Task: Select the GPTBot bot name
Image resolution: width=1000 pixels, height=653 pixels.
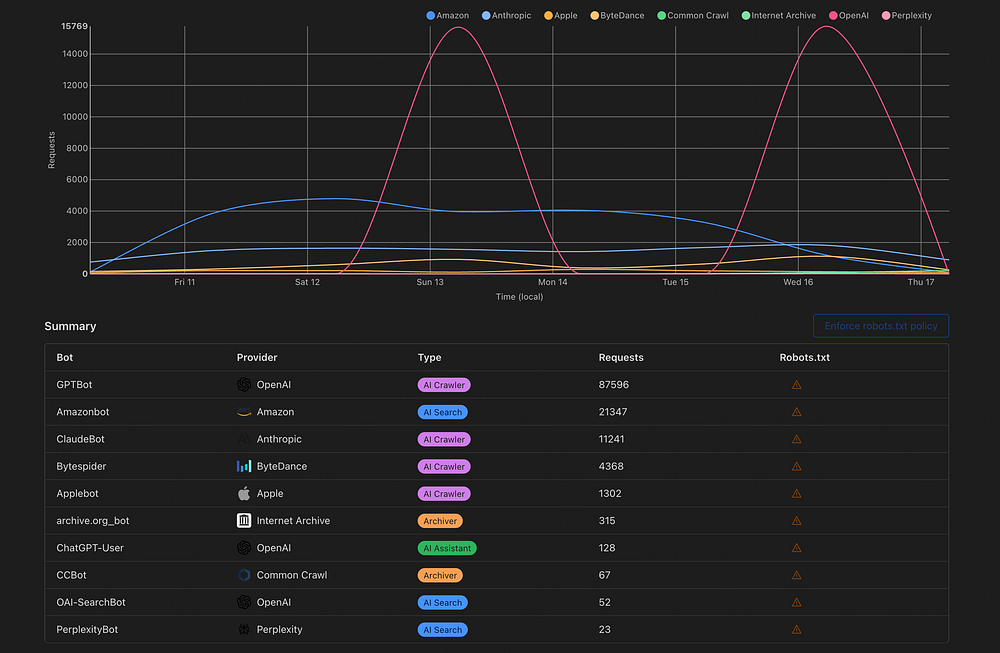Action: tap(74, 385)
